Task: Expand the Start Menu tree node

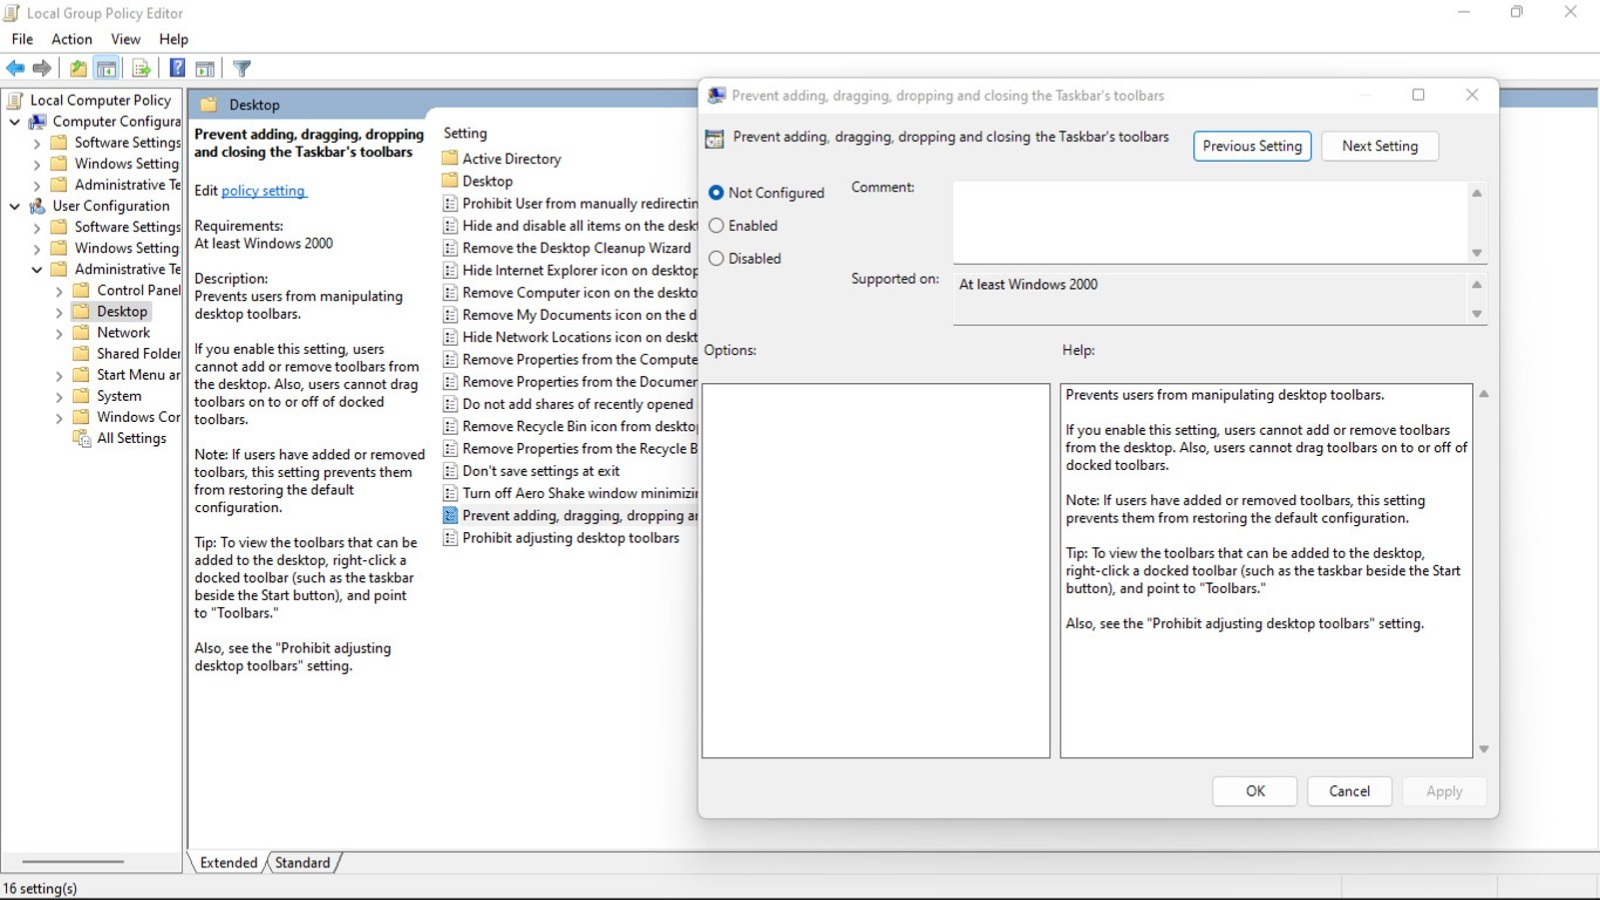Action: coord(59,374)
